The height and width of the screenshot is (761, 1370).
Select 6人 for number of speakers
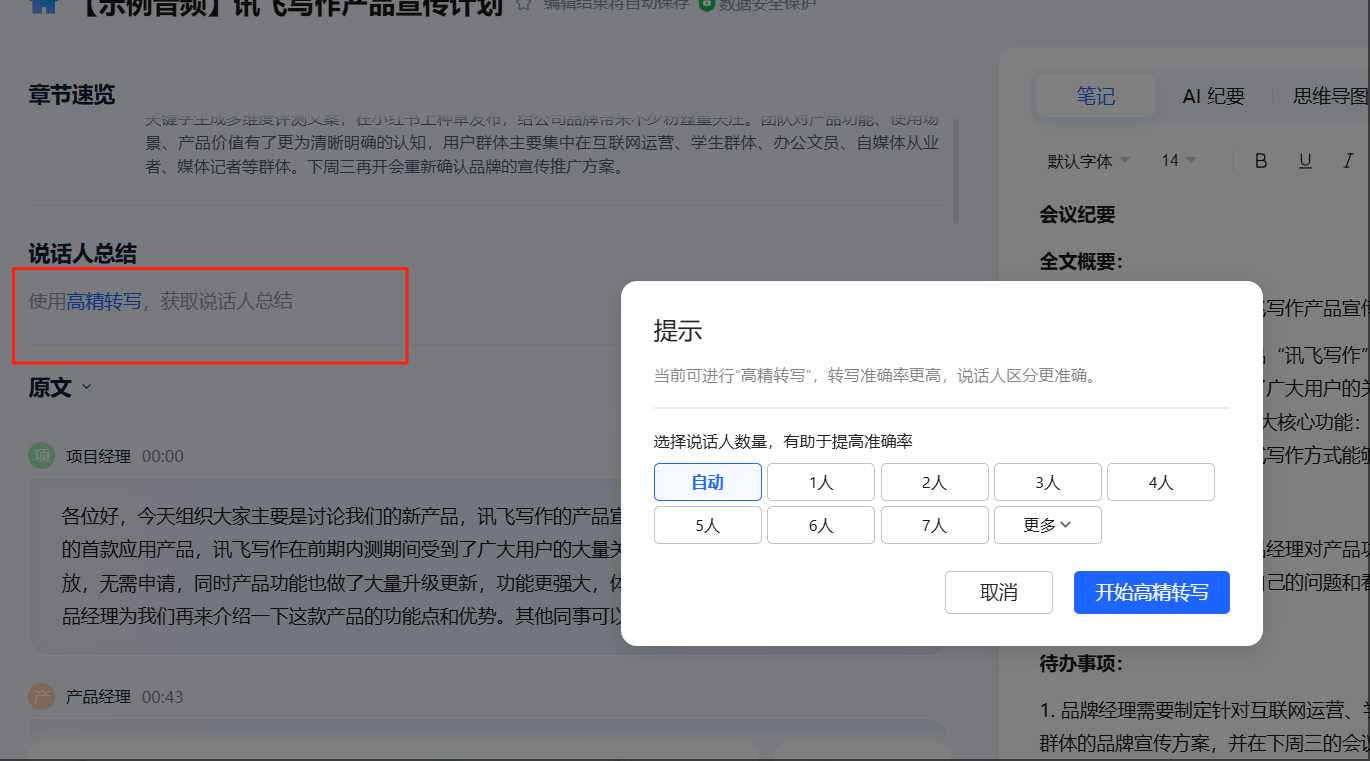[821, 525]
